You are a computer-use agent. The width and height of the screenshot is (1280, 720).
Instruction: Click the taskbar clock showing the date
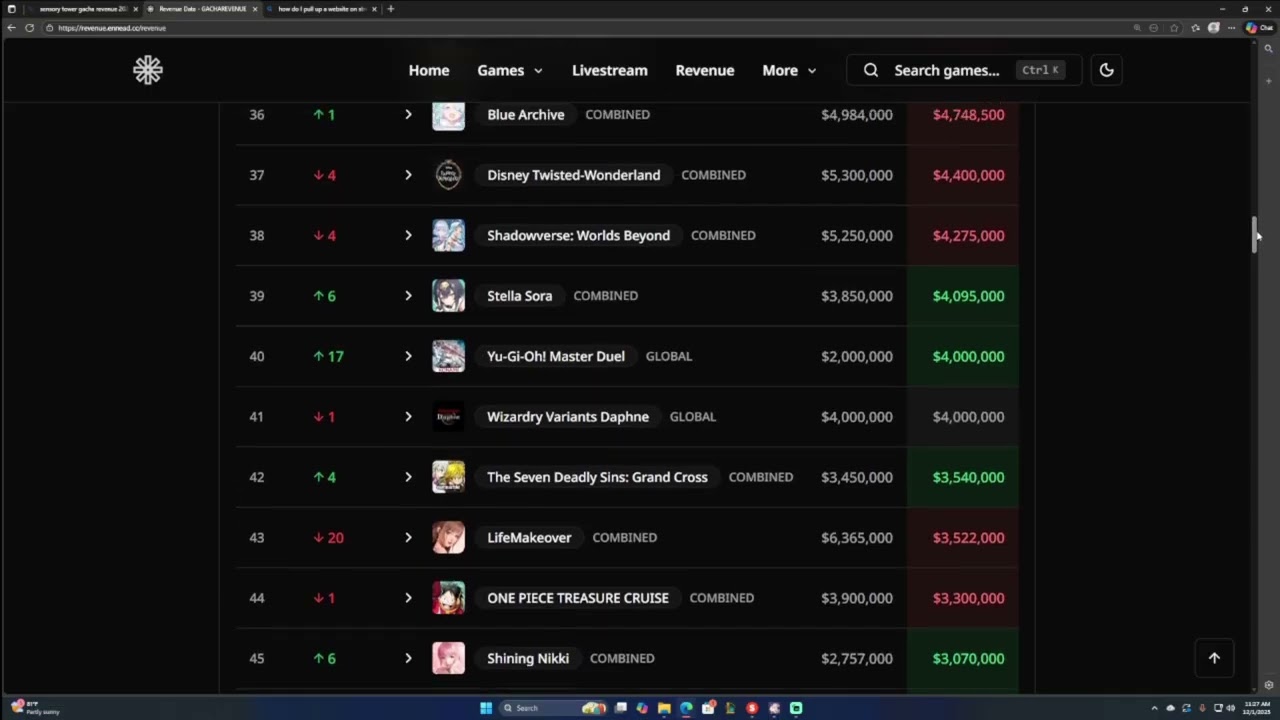[x=1257, y=708]
